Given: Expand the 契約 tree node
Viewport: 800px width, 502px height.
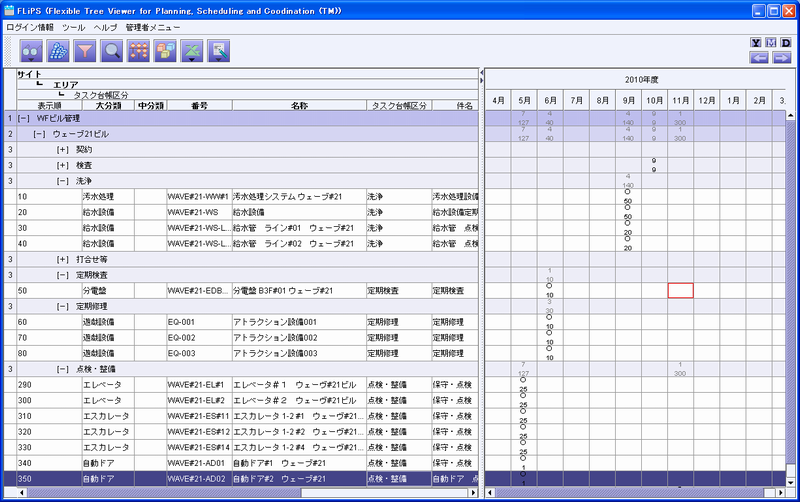Looking at the screenshot, I should point(63,150).
